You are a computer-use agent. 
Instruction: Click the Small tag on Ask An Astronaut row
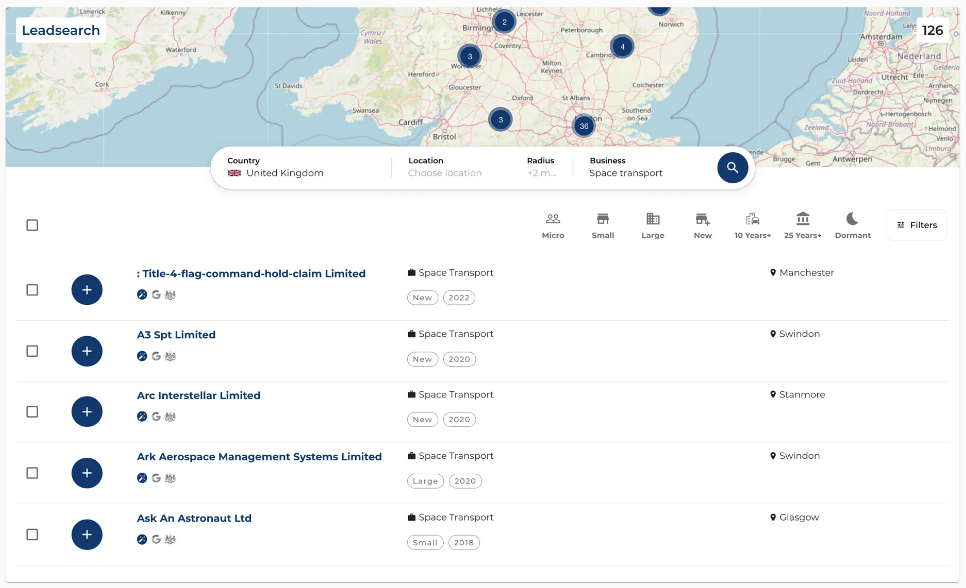pos(425,543)
